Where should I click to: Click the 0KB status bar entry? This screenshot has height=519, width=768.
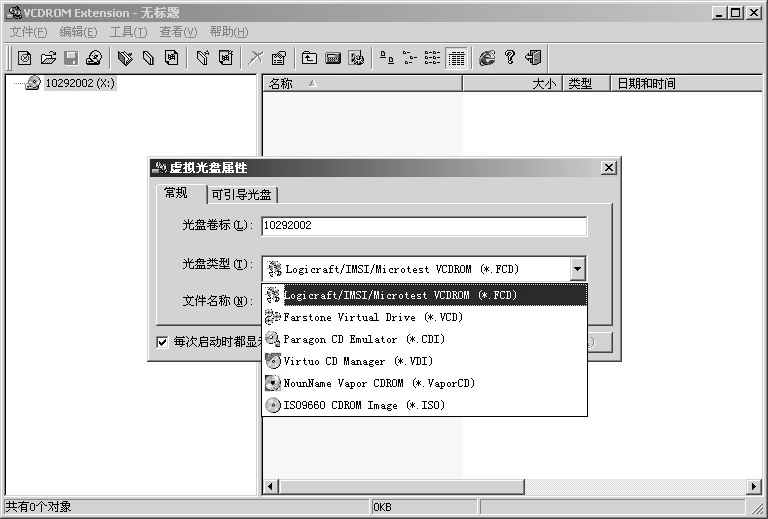(x=382, y=507)
